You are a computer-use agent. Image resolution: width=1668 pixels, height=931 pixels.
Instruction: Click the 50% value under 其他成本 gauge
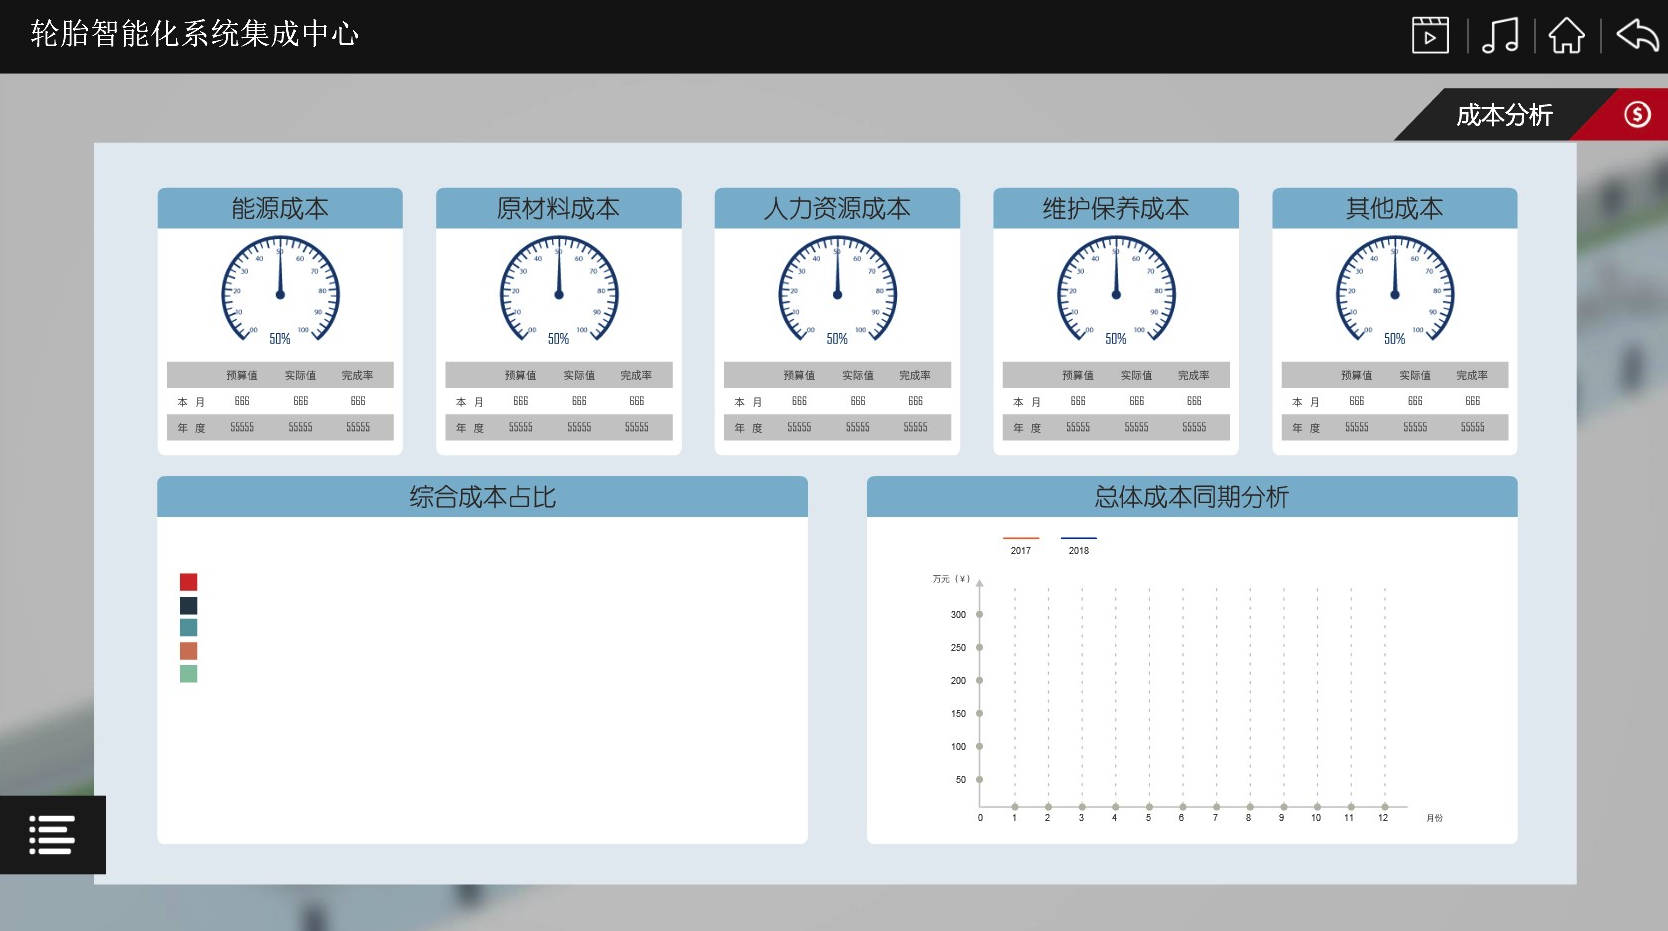(1395, 339)
